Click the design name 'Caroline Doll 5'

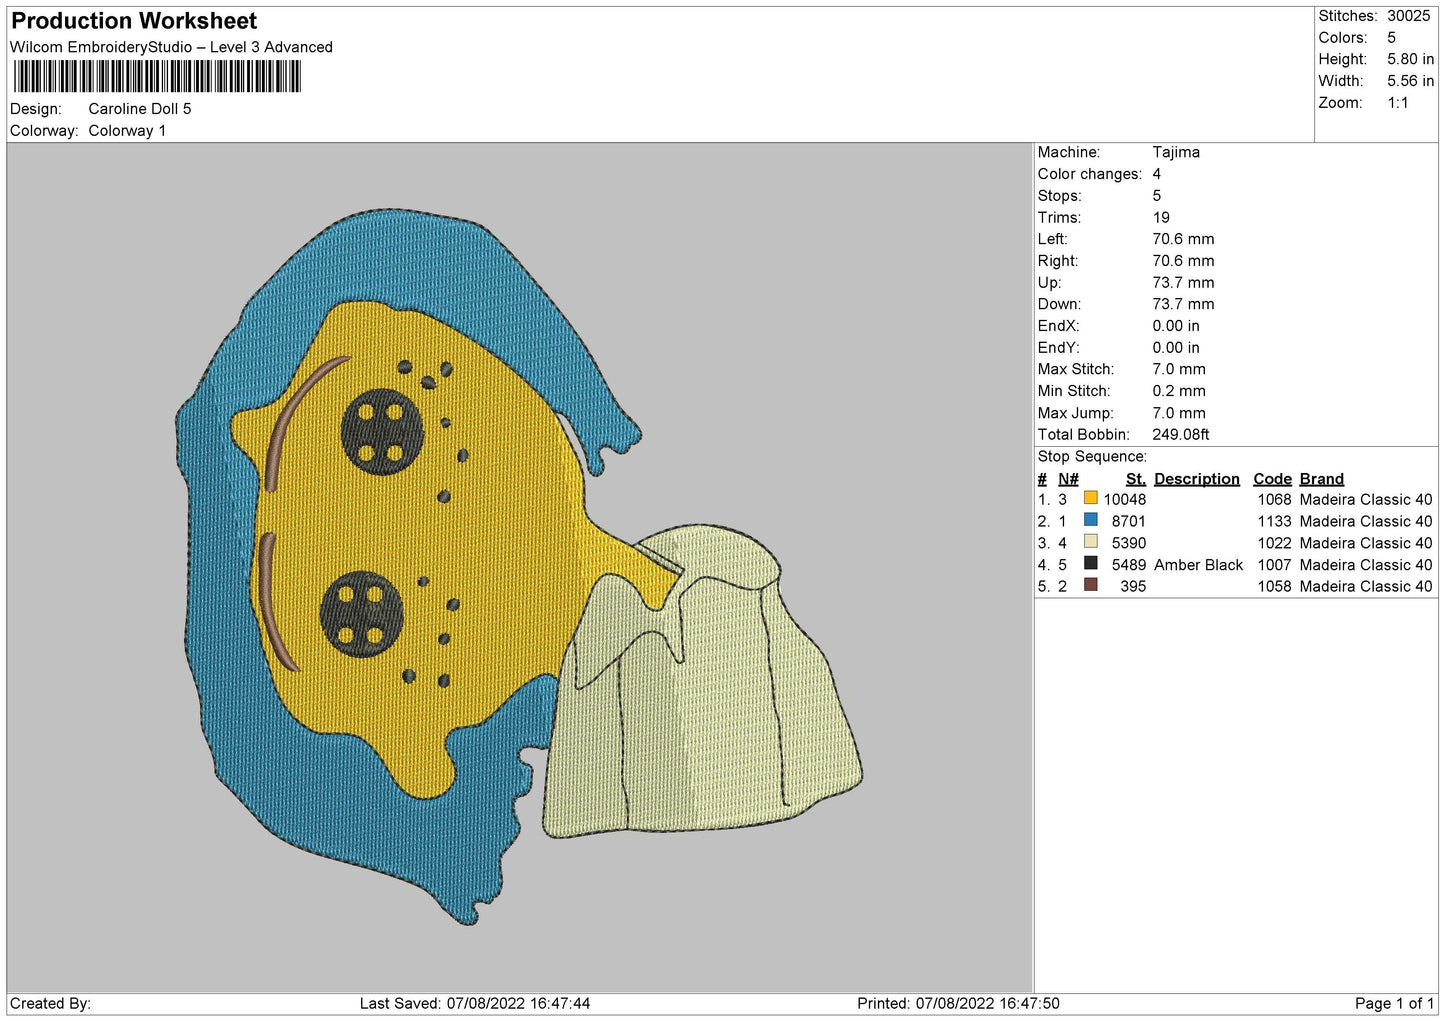pyautogui.click(x=140, y=109)
